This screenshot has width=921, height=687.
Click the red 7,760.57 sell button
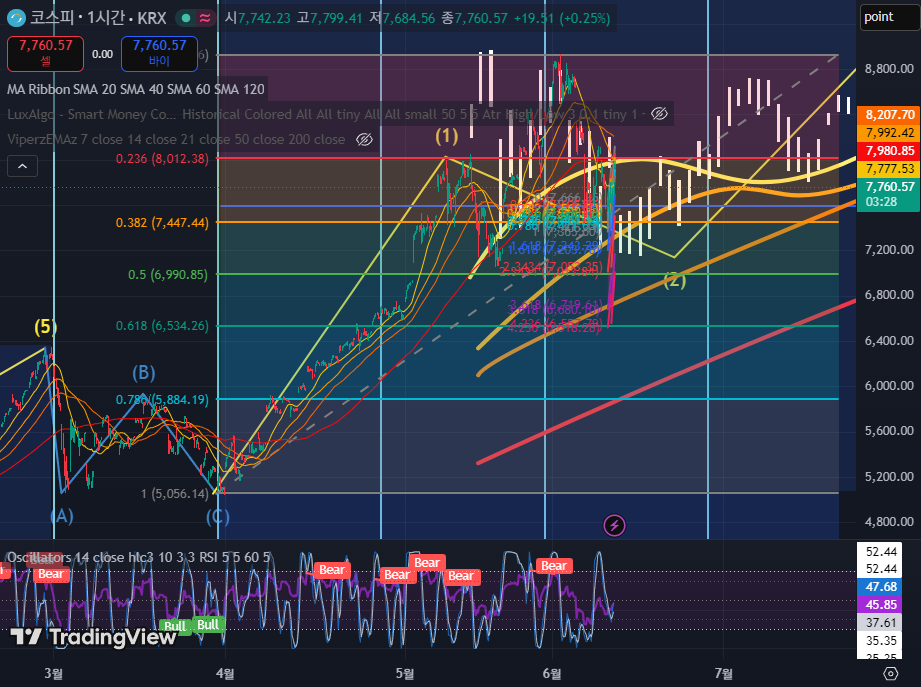(45, 53)
